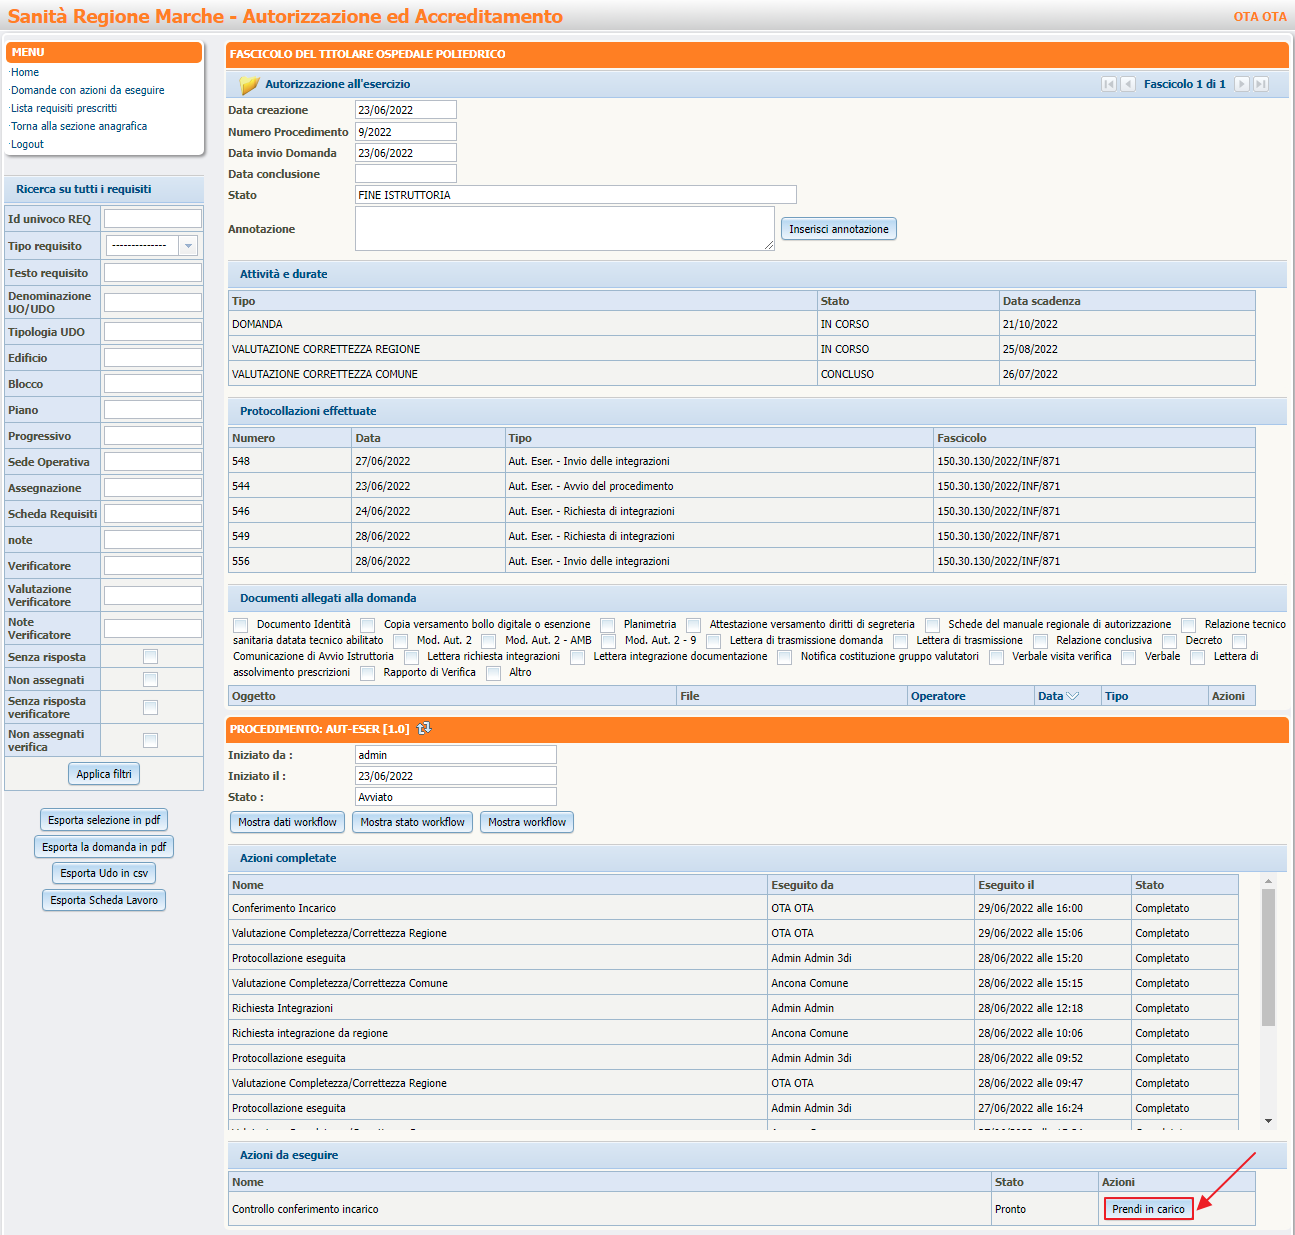The height and width of the screenshot is (1235, 1295).
Task: Enable the Senza risposta checkbox
Action: (x=150, y=657)
